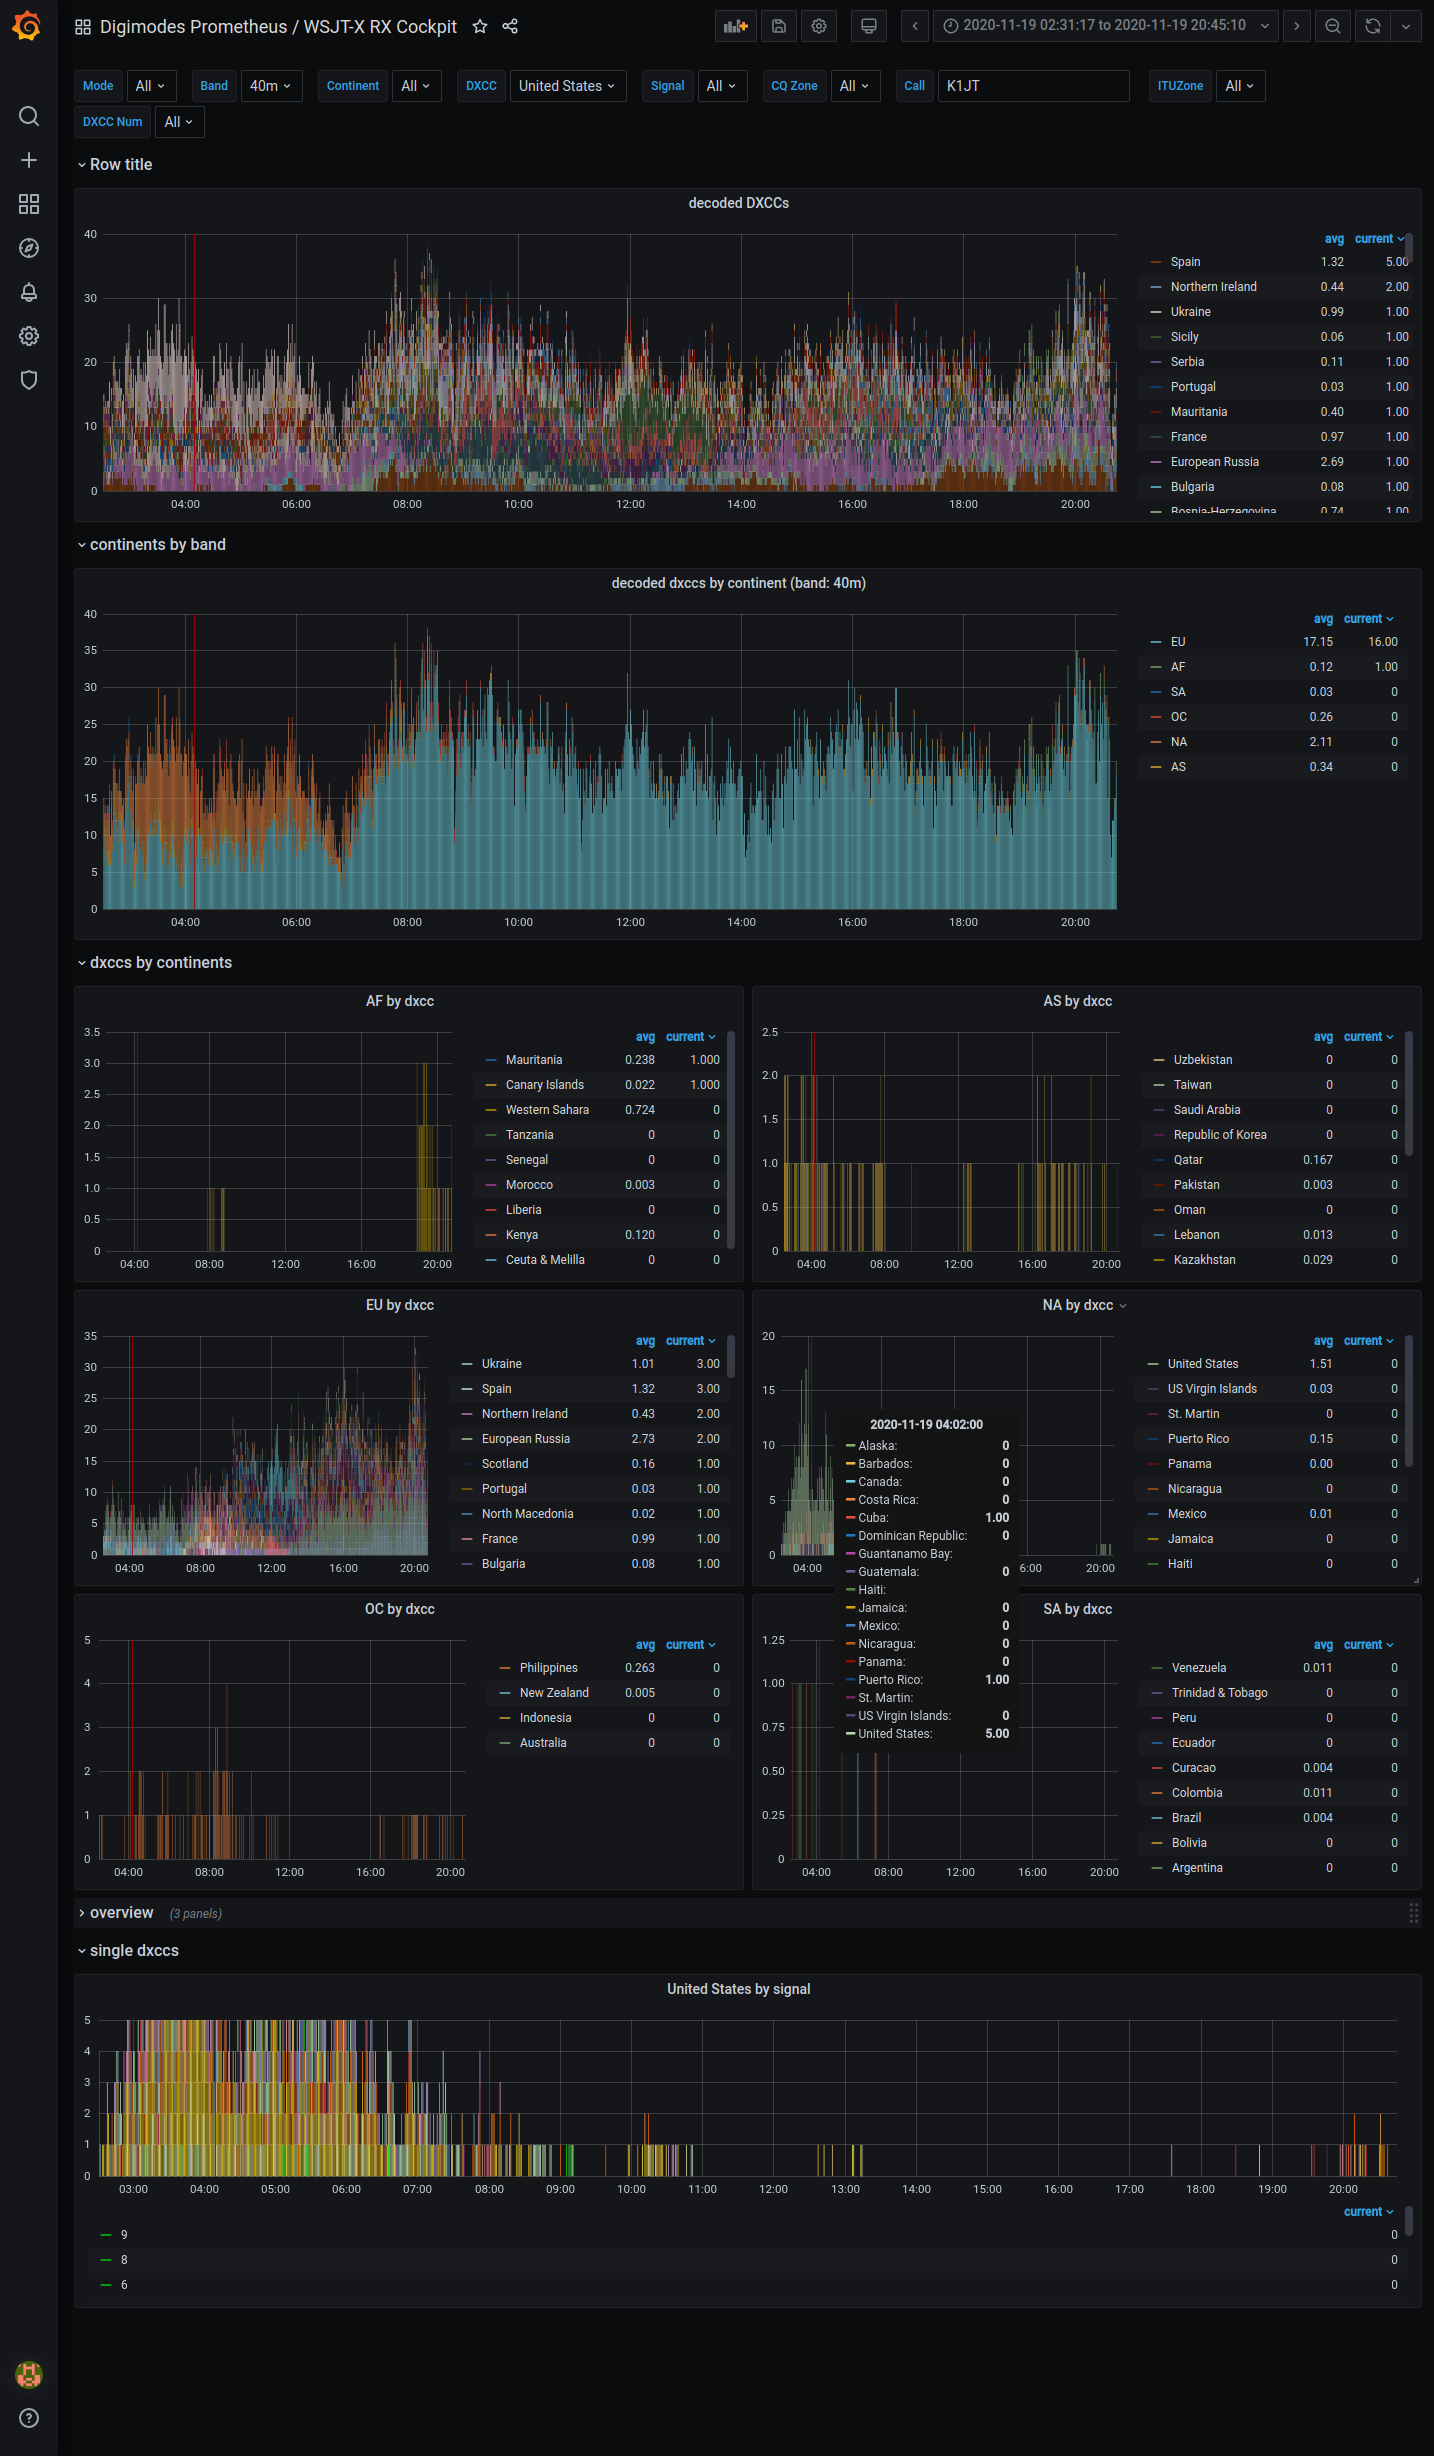This screenshot has height=2456, width=1434.
Task: Open 'decoded DXCCs' panel title menu
Action: tap(739, 203)
